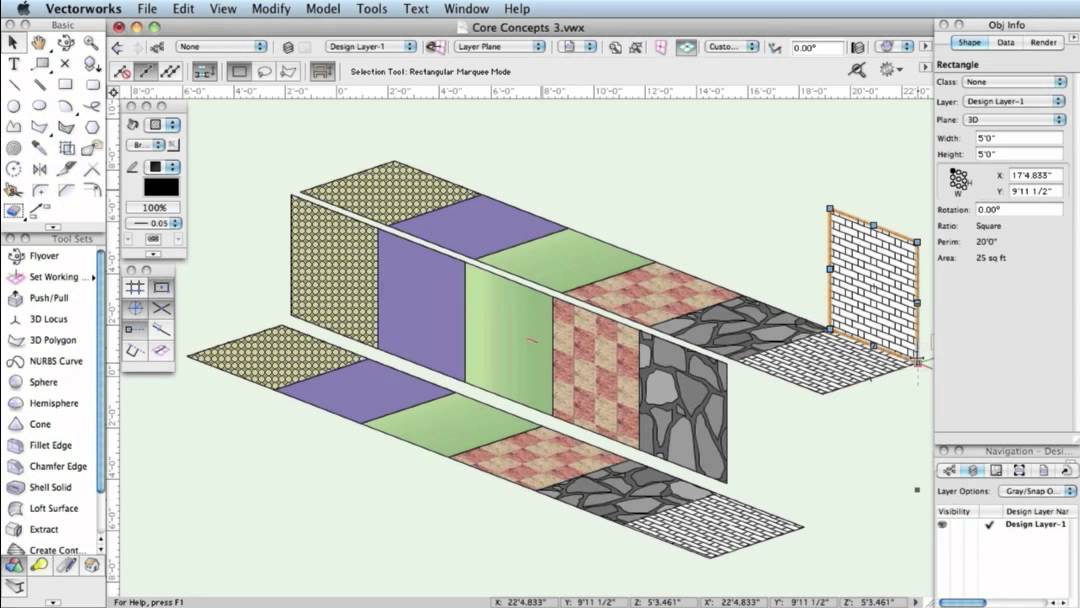
Task: Open the File menu
Action: click(x=147, y=9)
